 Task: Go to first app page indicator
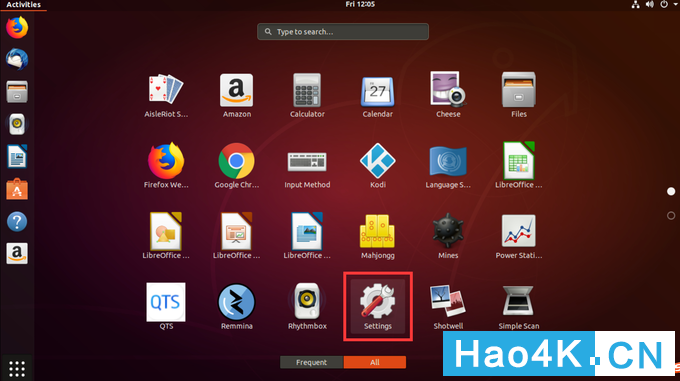(671, 192)
